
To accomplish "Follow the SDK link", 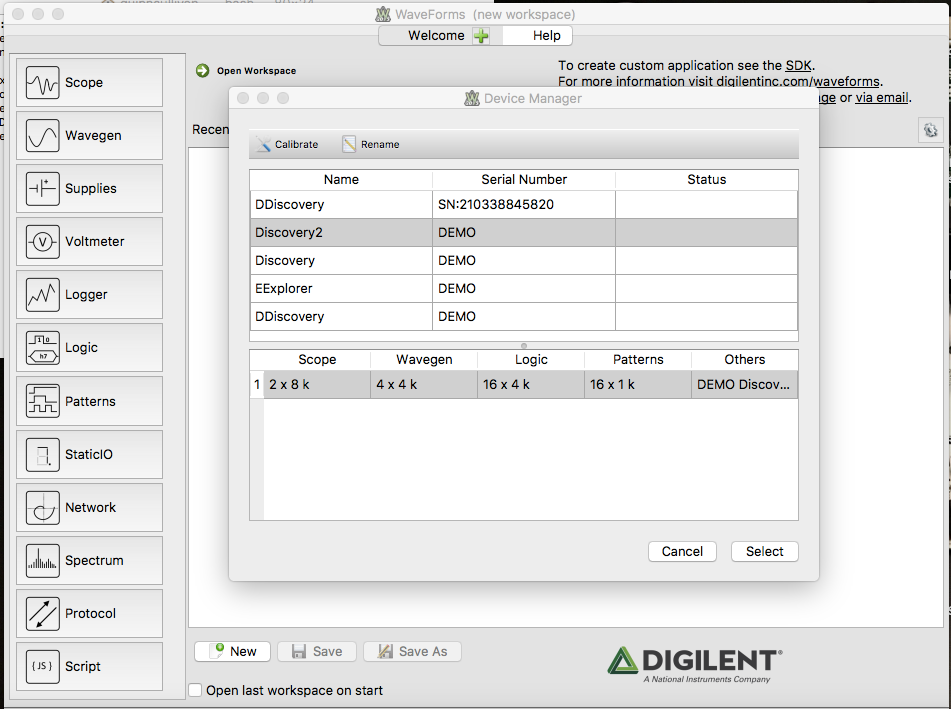I will click(798, 65).
